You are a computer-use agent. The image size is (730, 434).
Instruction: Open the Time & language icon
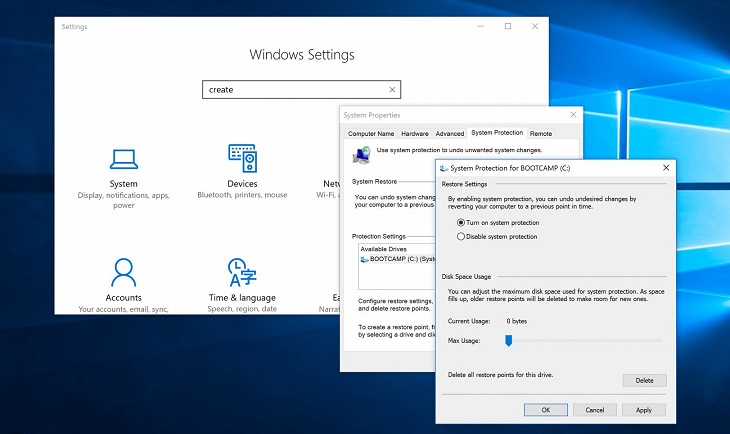click(x=242, y=272)
